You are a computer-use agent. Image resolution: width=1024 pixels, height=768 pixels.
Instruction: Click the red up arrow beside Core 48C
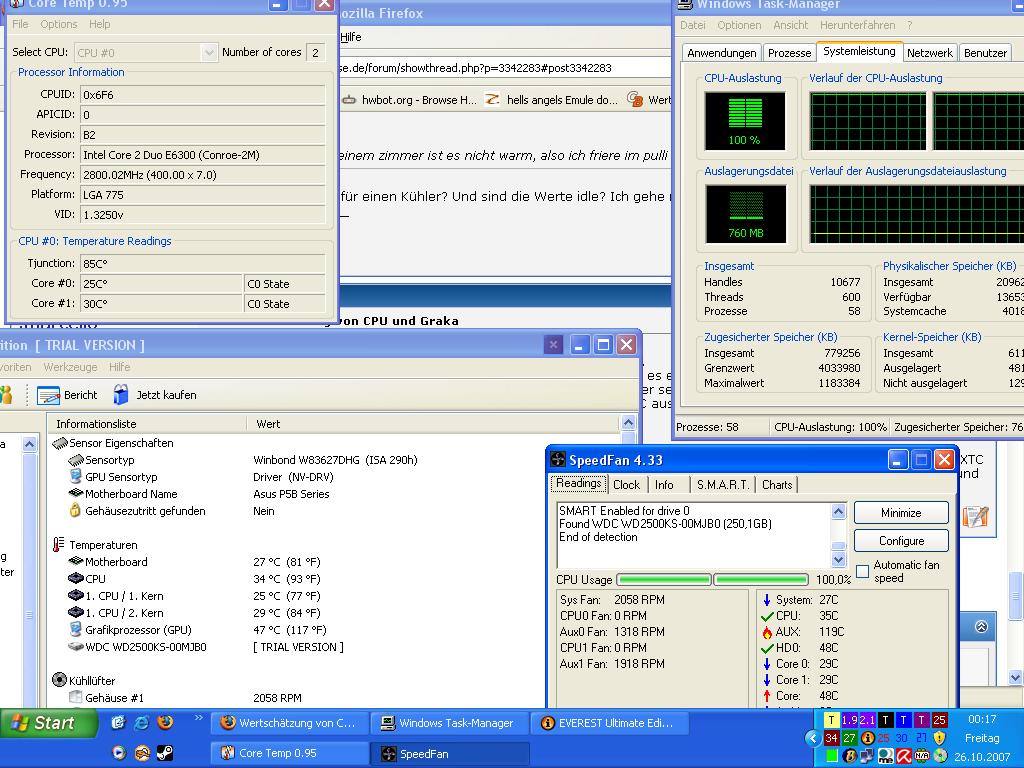[767, 696]
